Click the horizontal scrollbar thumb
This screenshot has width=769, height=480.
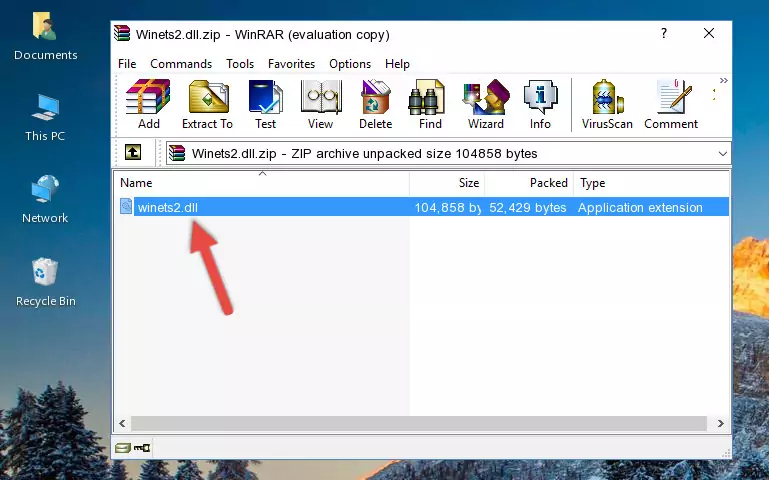point(419,423)
